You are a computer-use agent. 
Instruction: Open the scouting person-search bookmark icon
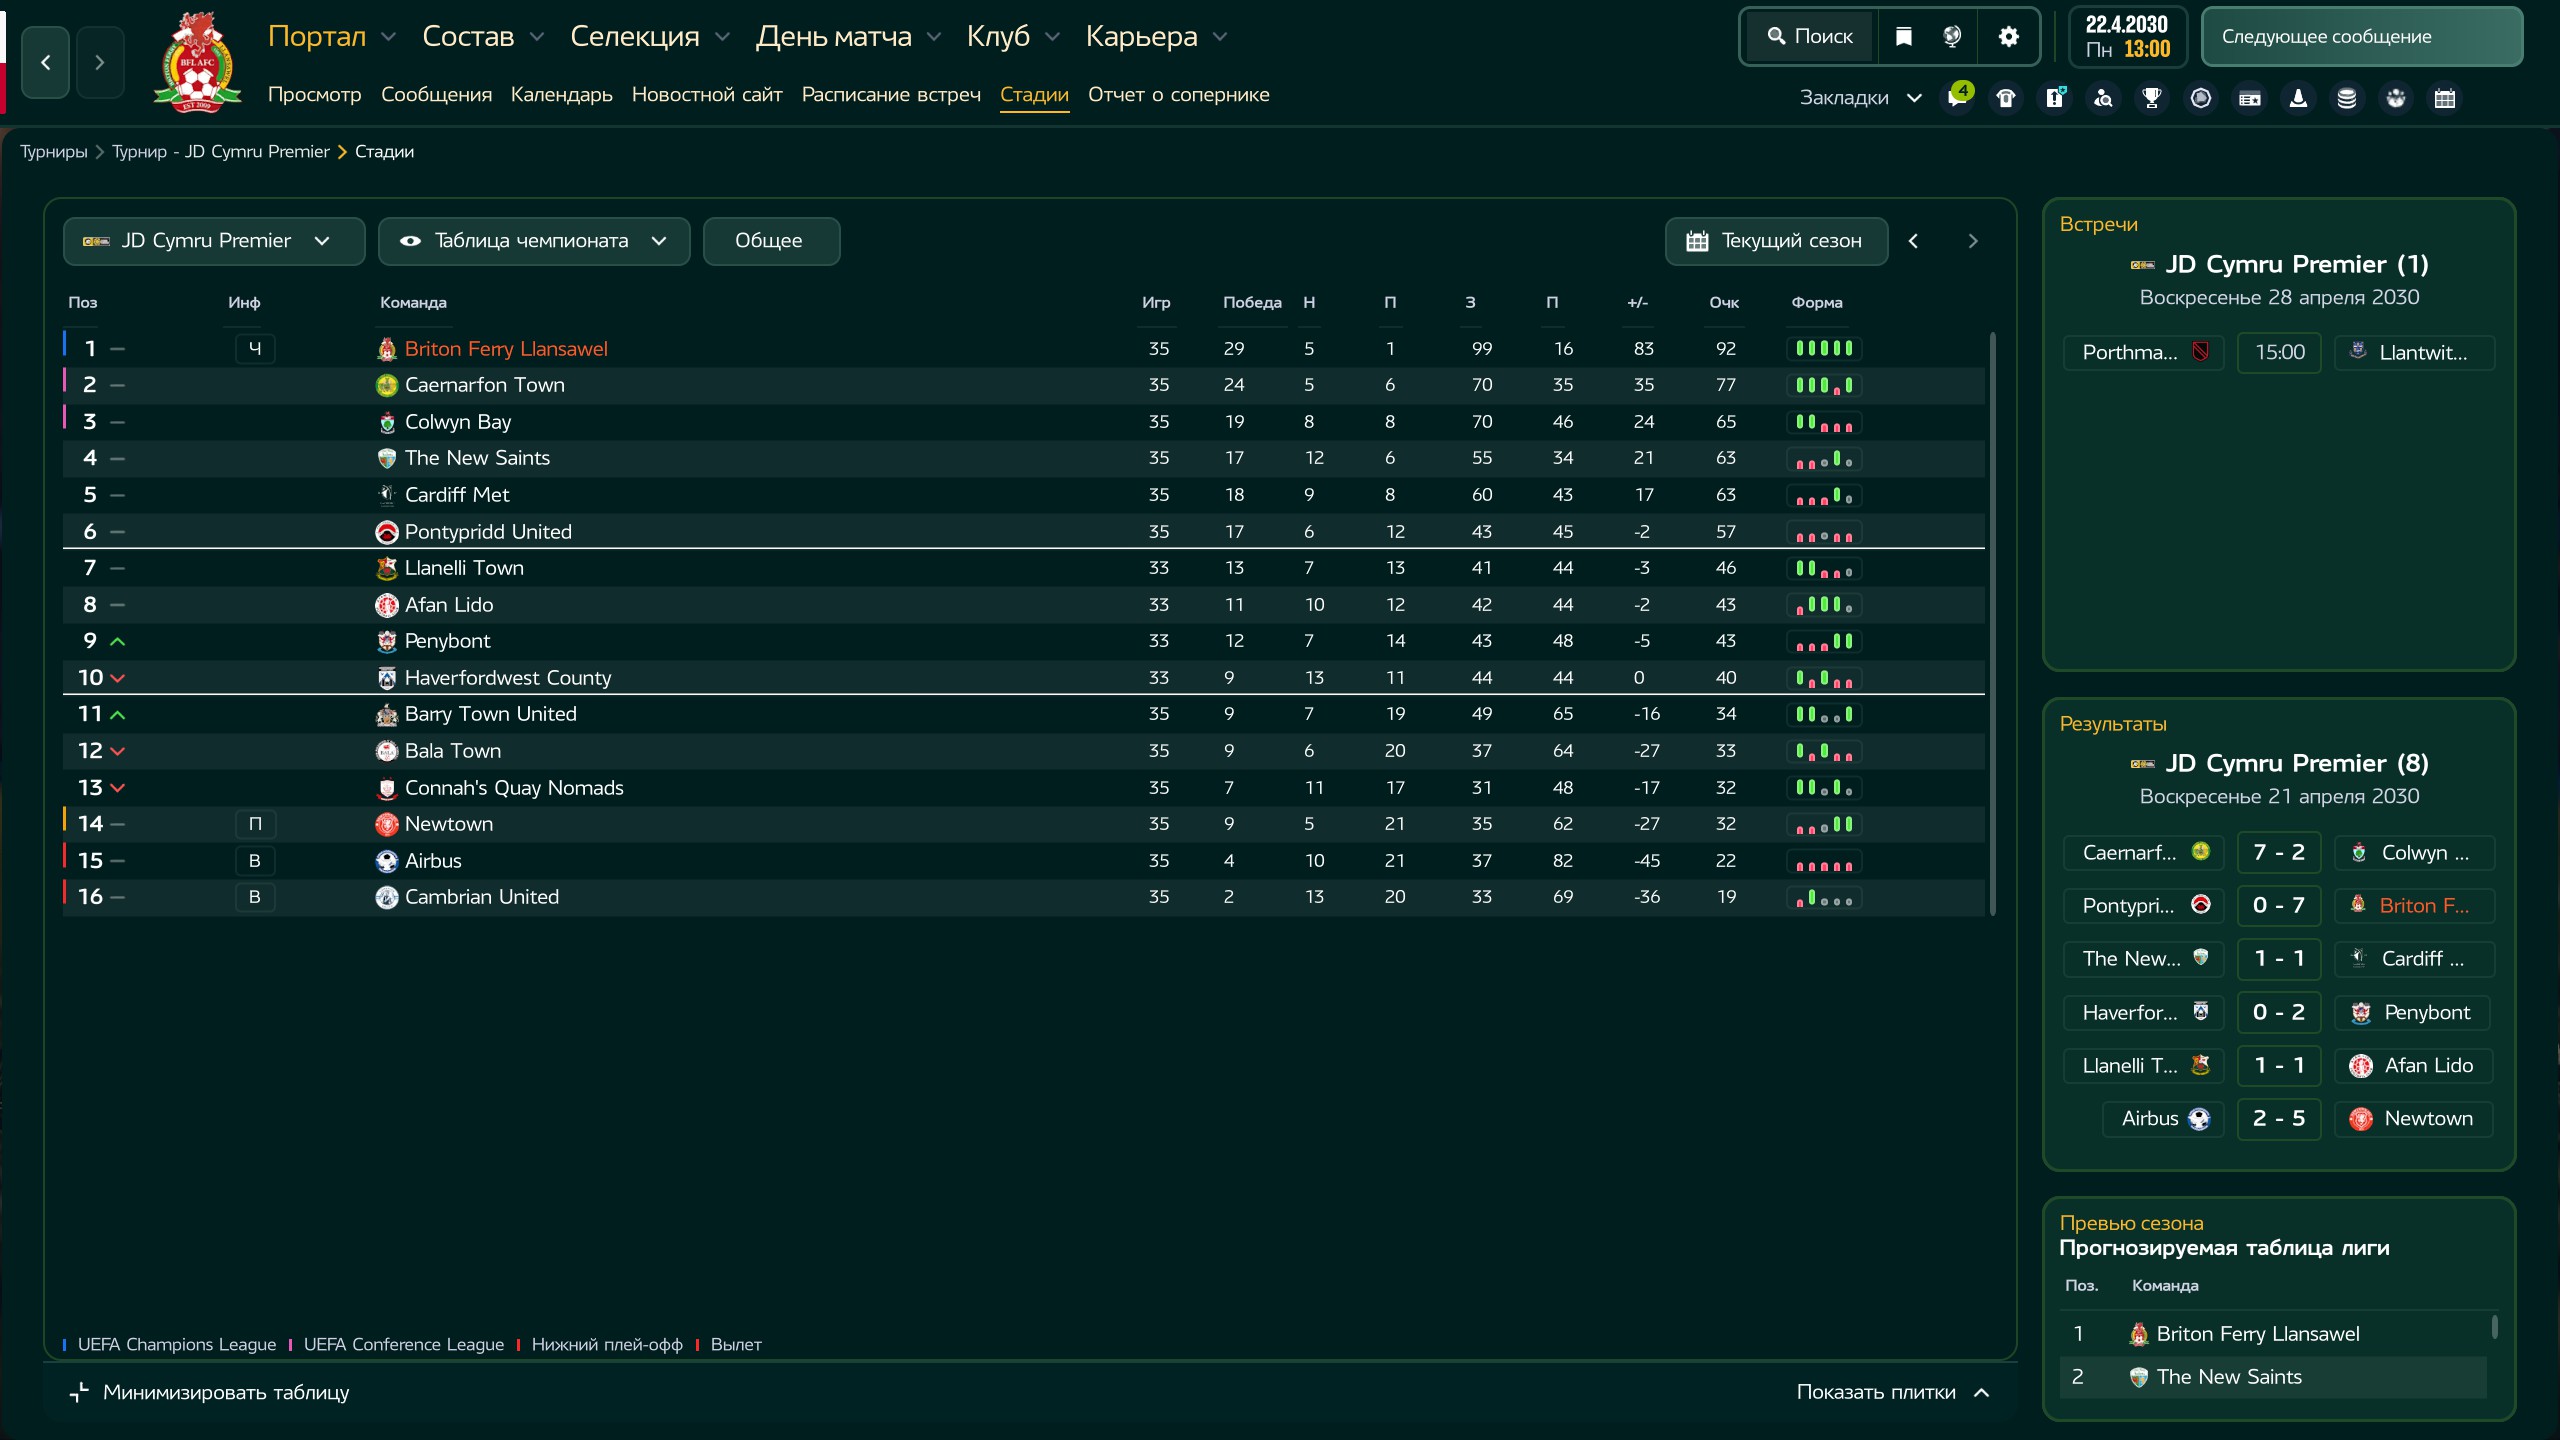pos(2104,98)
